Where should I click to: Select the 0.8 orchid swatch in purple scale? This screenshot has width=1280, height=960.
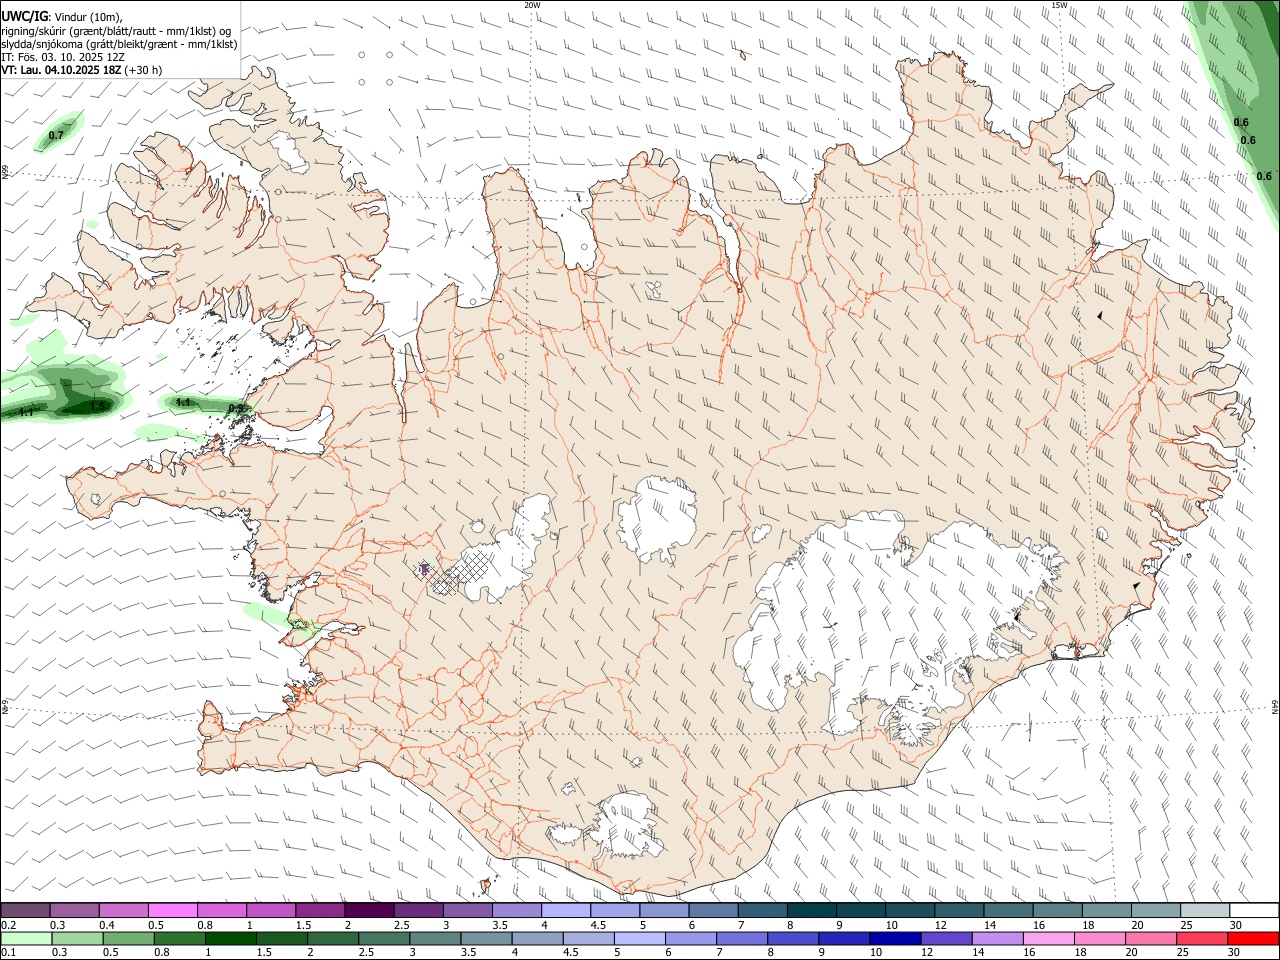point(221,911)
